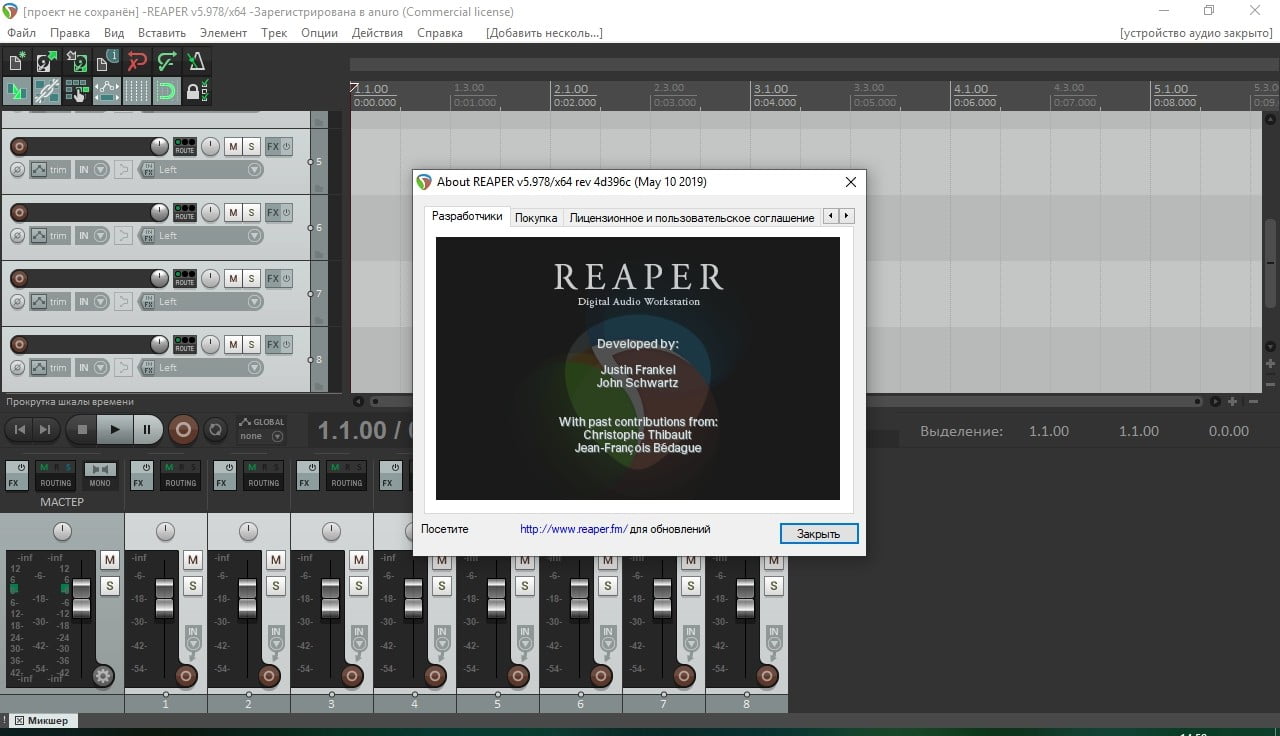The image size is (1280, 736).
Task: Click the REAPER logo in the About dialog title bar
Action: (424, 182)
